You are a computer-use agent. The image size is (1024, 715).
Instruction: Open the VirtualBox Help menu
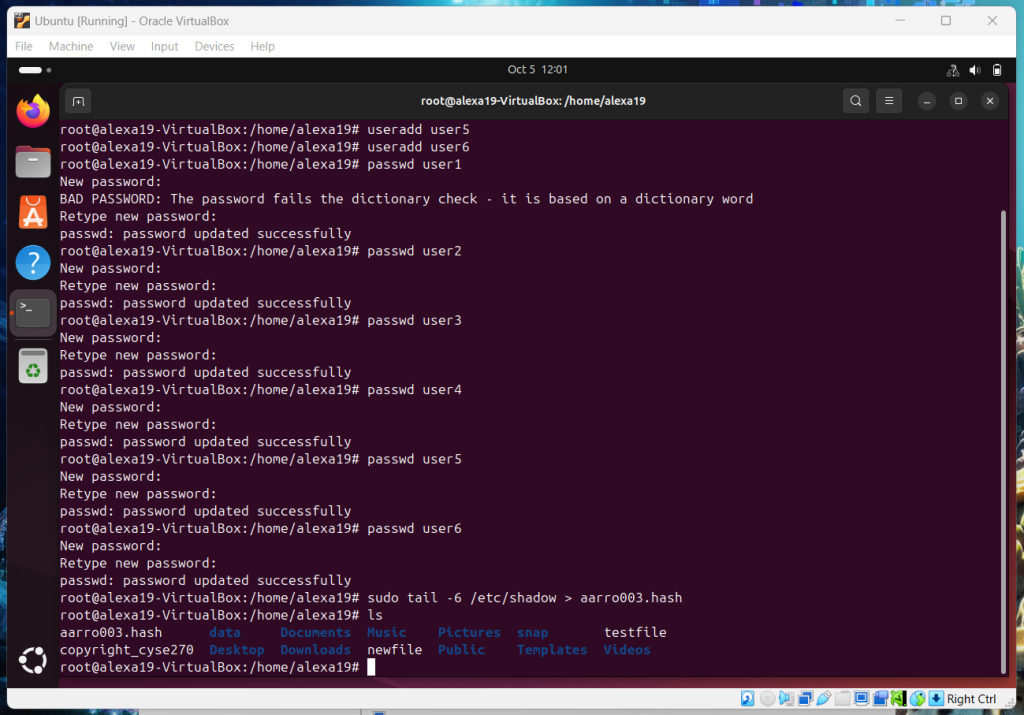262,46
